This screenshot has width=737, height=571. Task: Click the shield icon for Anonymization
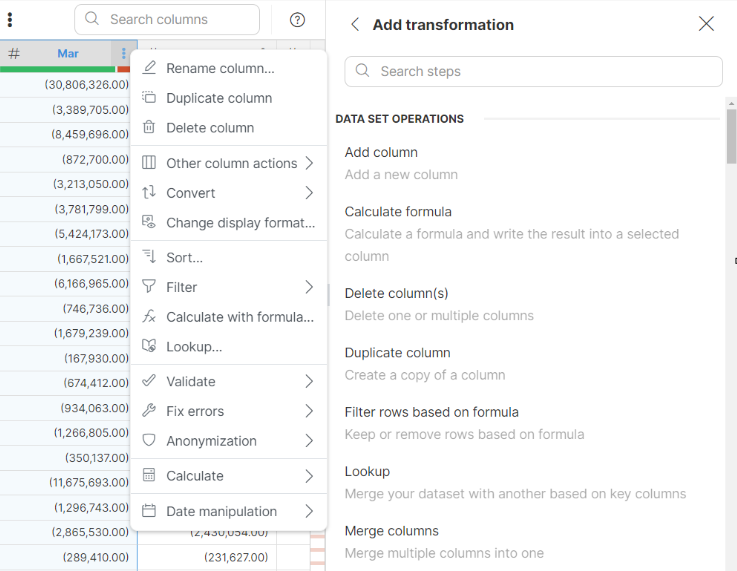tap(149, 440)
